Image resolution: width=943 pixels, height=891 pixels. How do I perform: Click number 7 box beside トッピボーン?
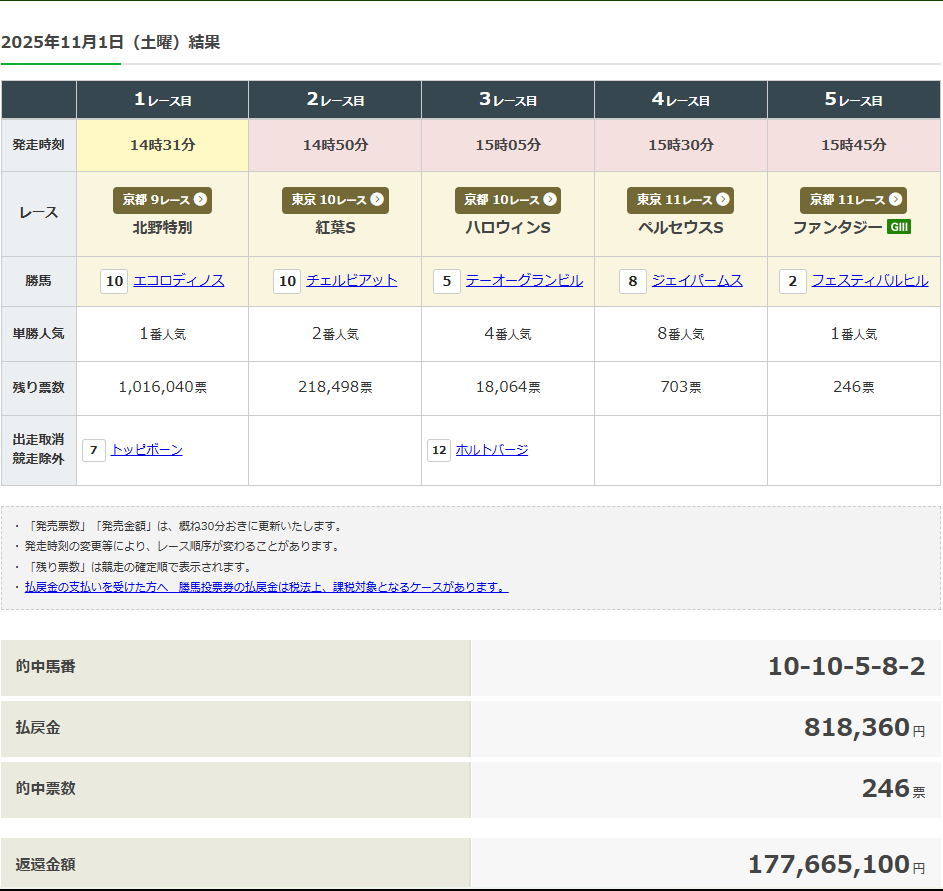point(94,451)
